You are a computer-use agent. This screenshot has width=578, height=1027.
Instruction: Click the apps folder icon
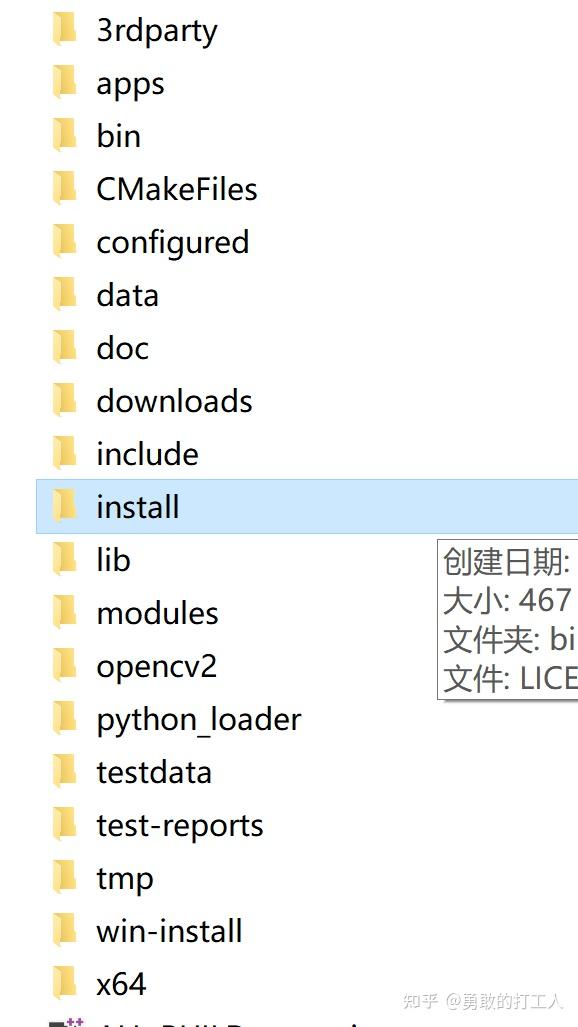pyautogui.click(x=65, y=83)
